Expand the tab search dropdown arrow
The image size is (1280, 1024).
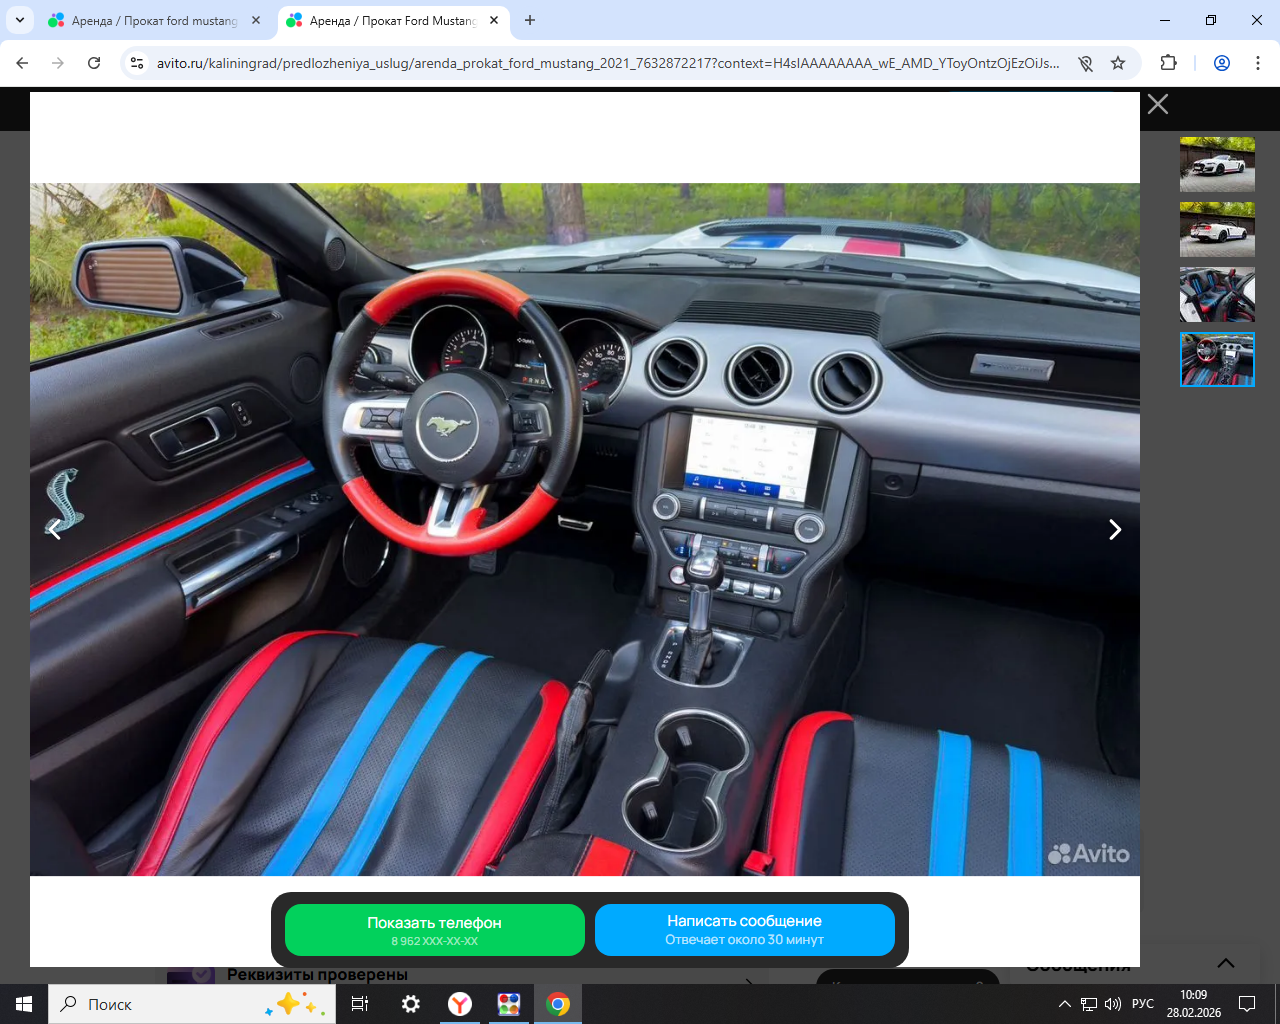20,20
